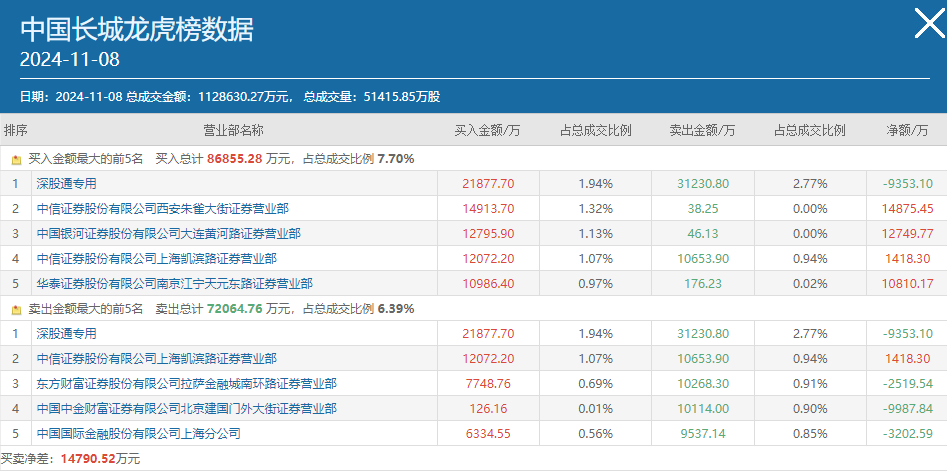Click the 净额/万 column header

click(x=907, y=130)
